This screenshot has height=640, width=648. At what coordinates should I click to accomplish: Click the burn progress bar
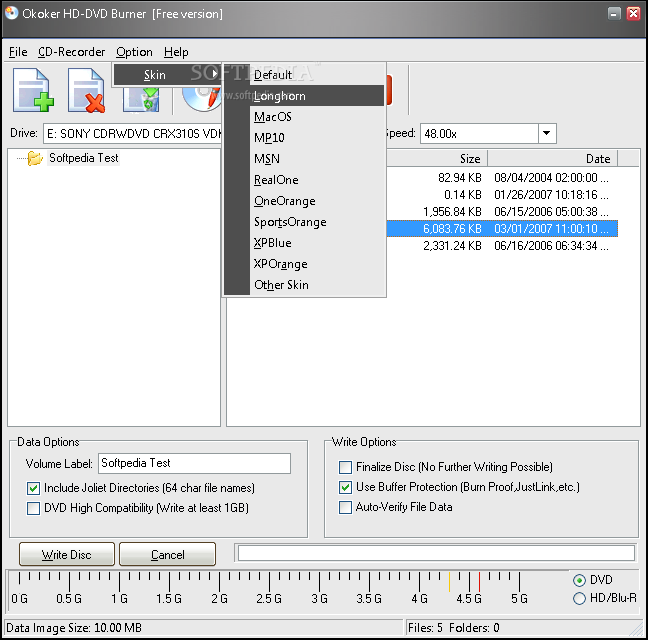pyautogui.click(x=436, y=553)
